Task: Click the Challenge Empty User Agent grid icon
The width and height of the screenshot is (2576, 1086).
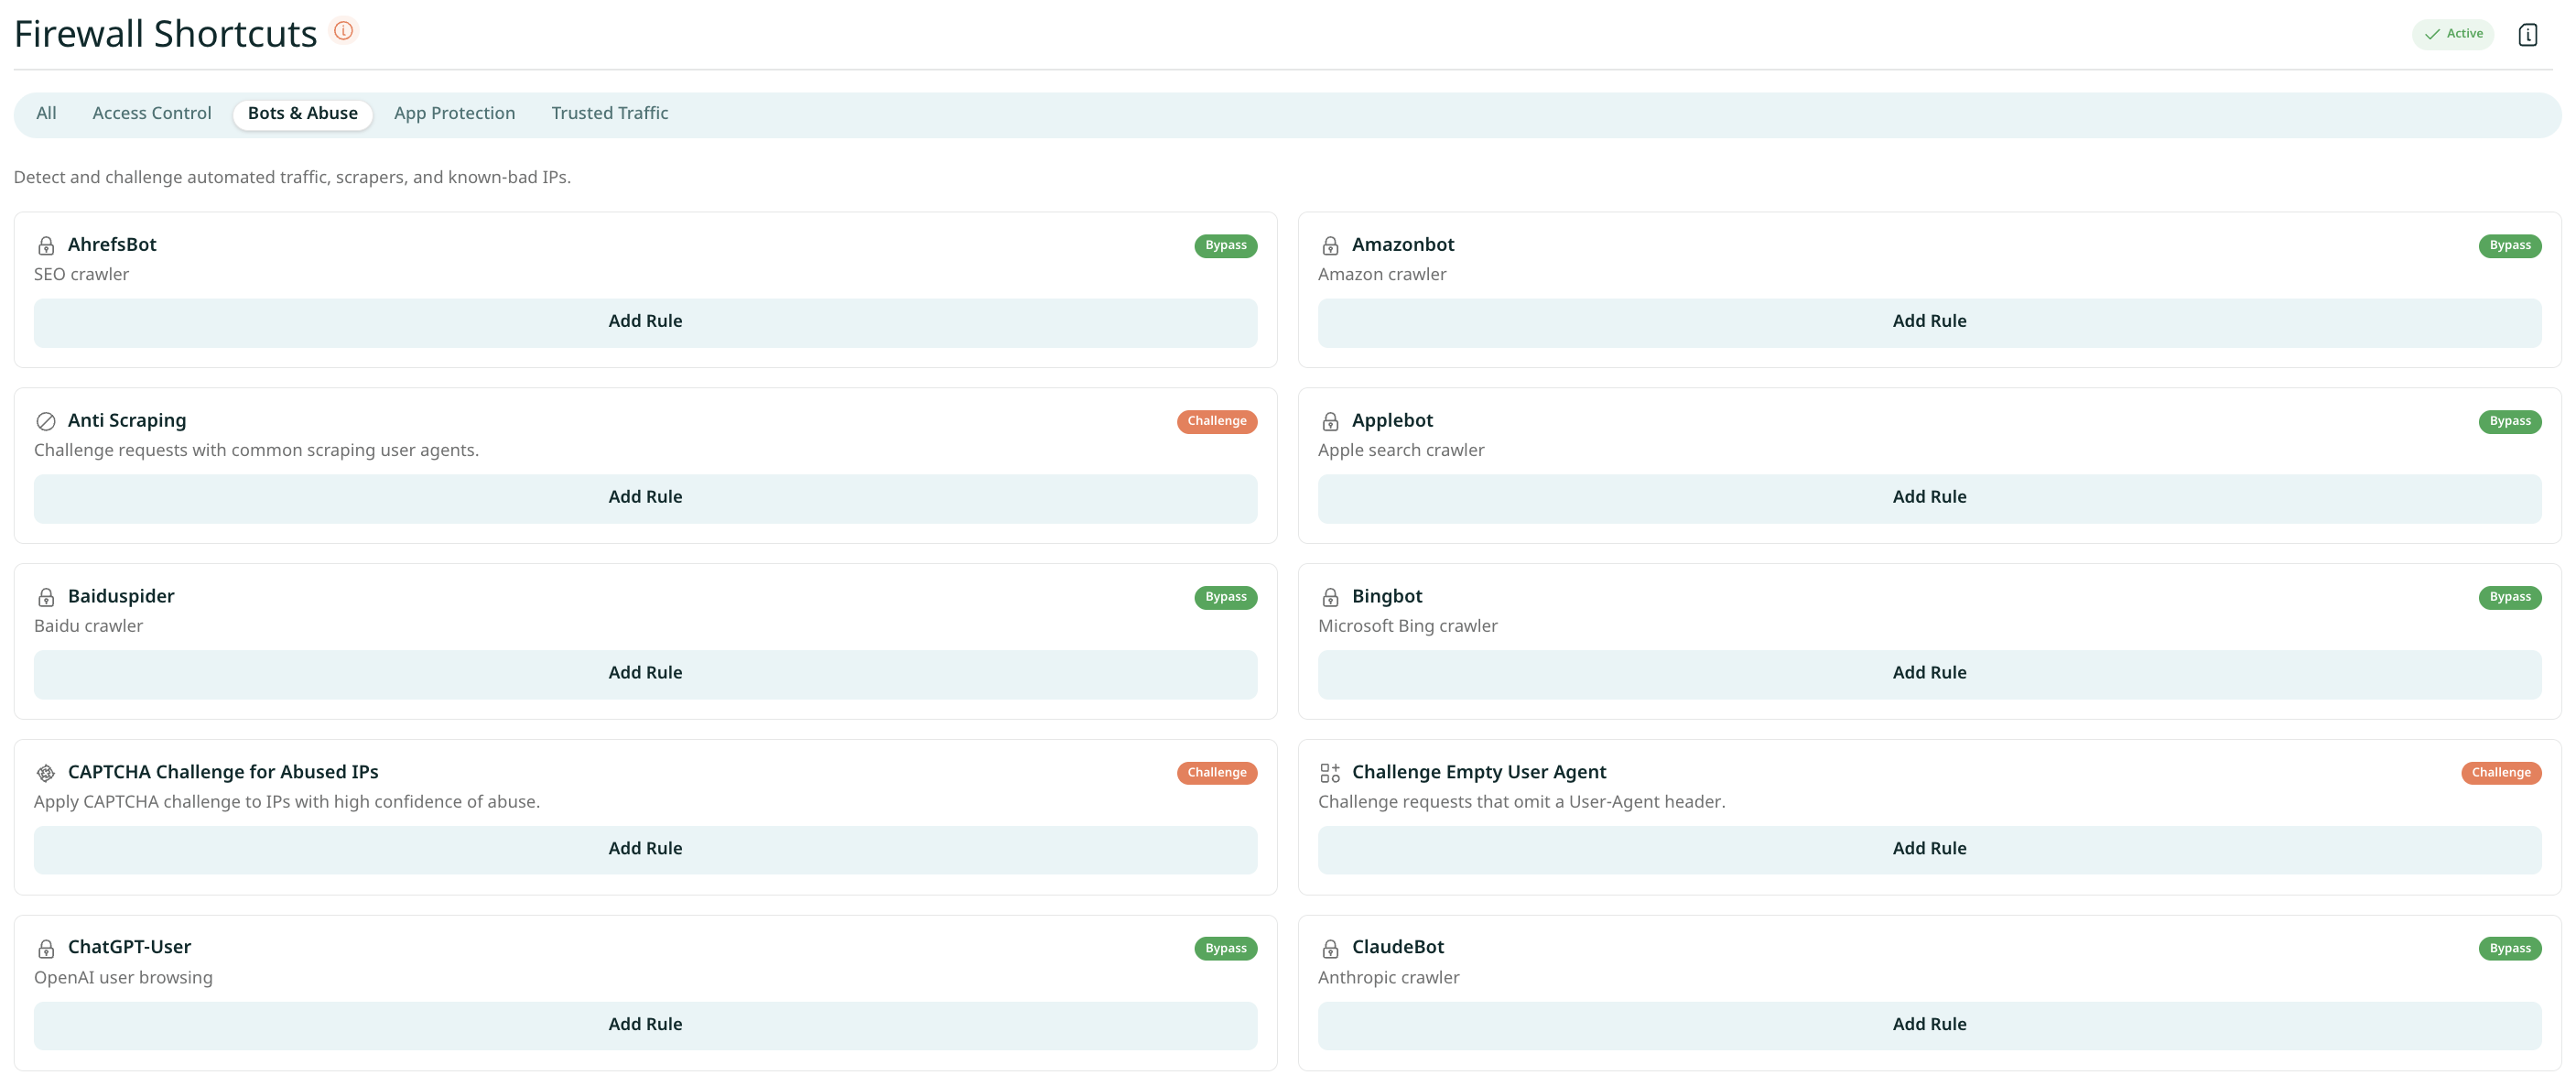Action: point(1330,773)
